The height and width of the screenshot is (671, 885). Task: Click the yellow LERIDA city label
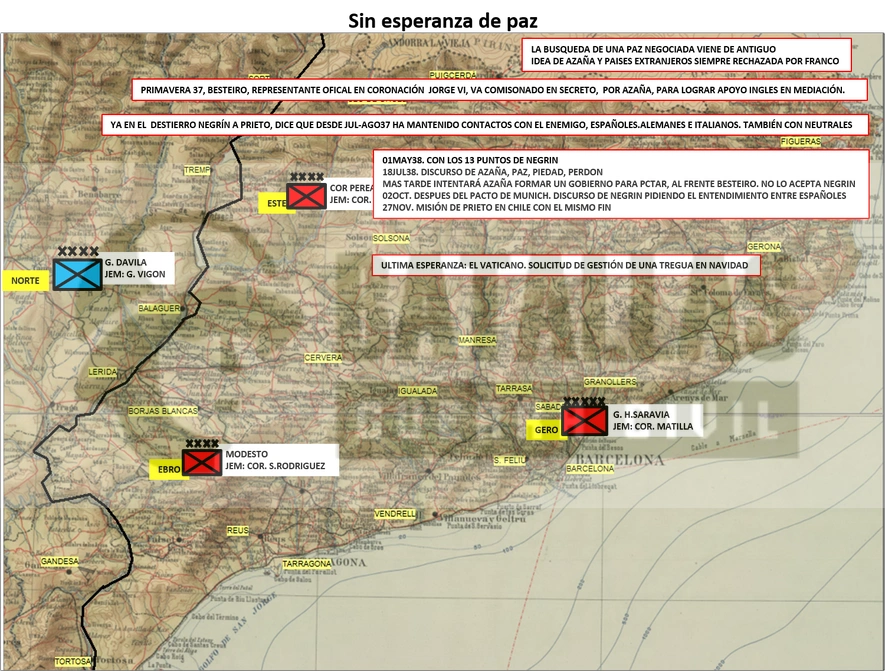click(x=103, y=372)
